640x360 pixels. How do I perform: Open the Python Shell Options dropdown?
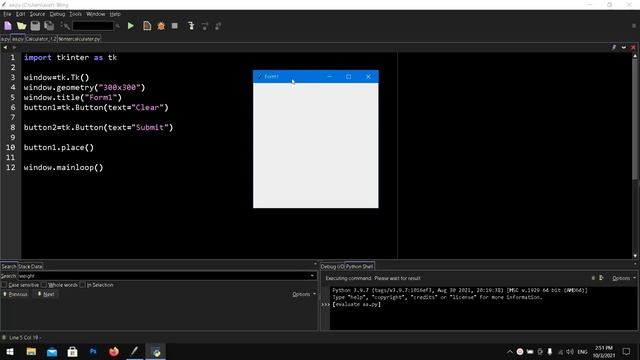[624, 278]
